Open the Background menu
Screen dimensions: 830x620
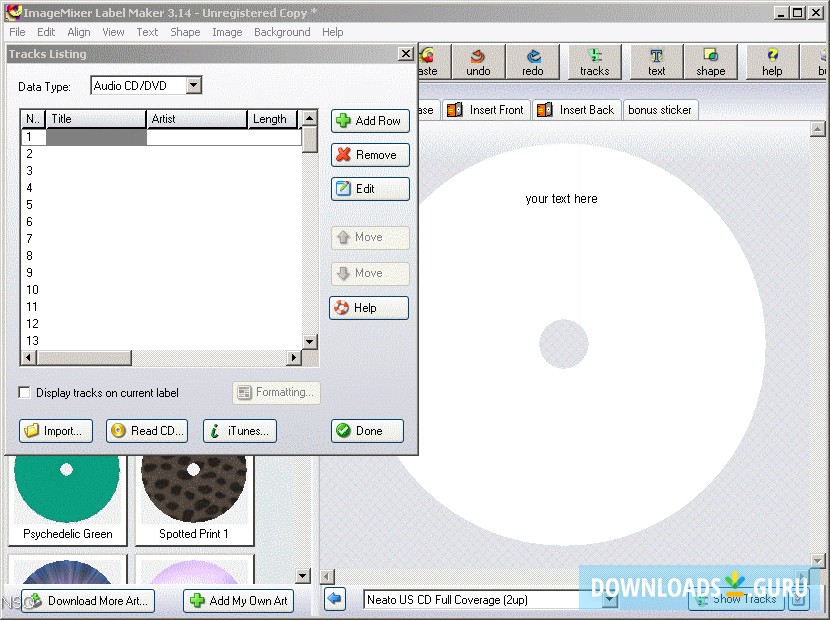coord(282,32)
